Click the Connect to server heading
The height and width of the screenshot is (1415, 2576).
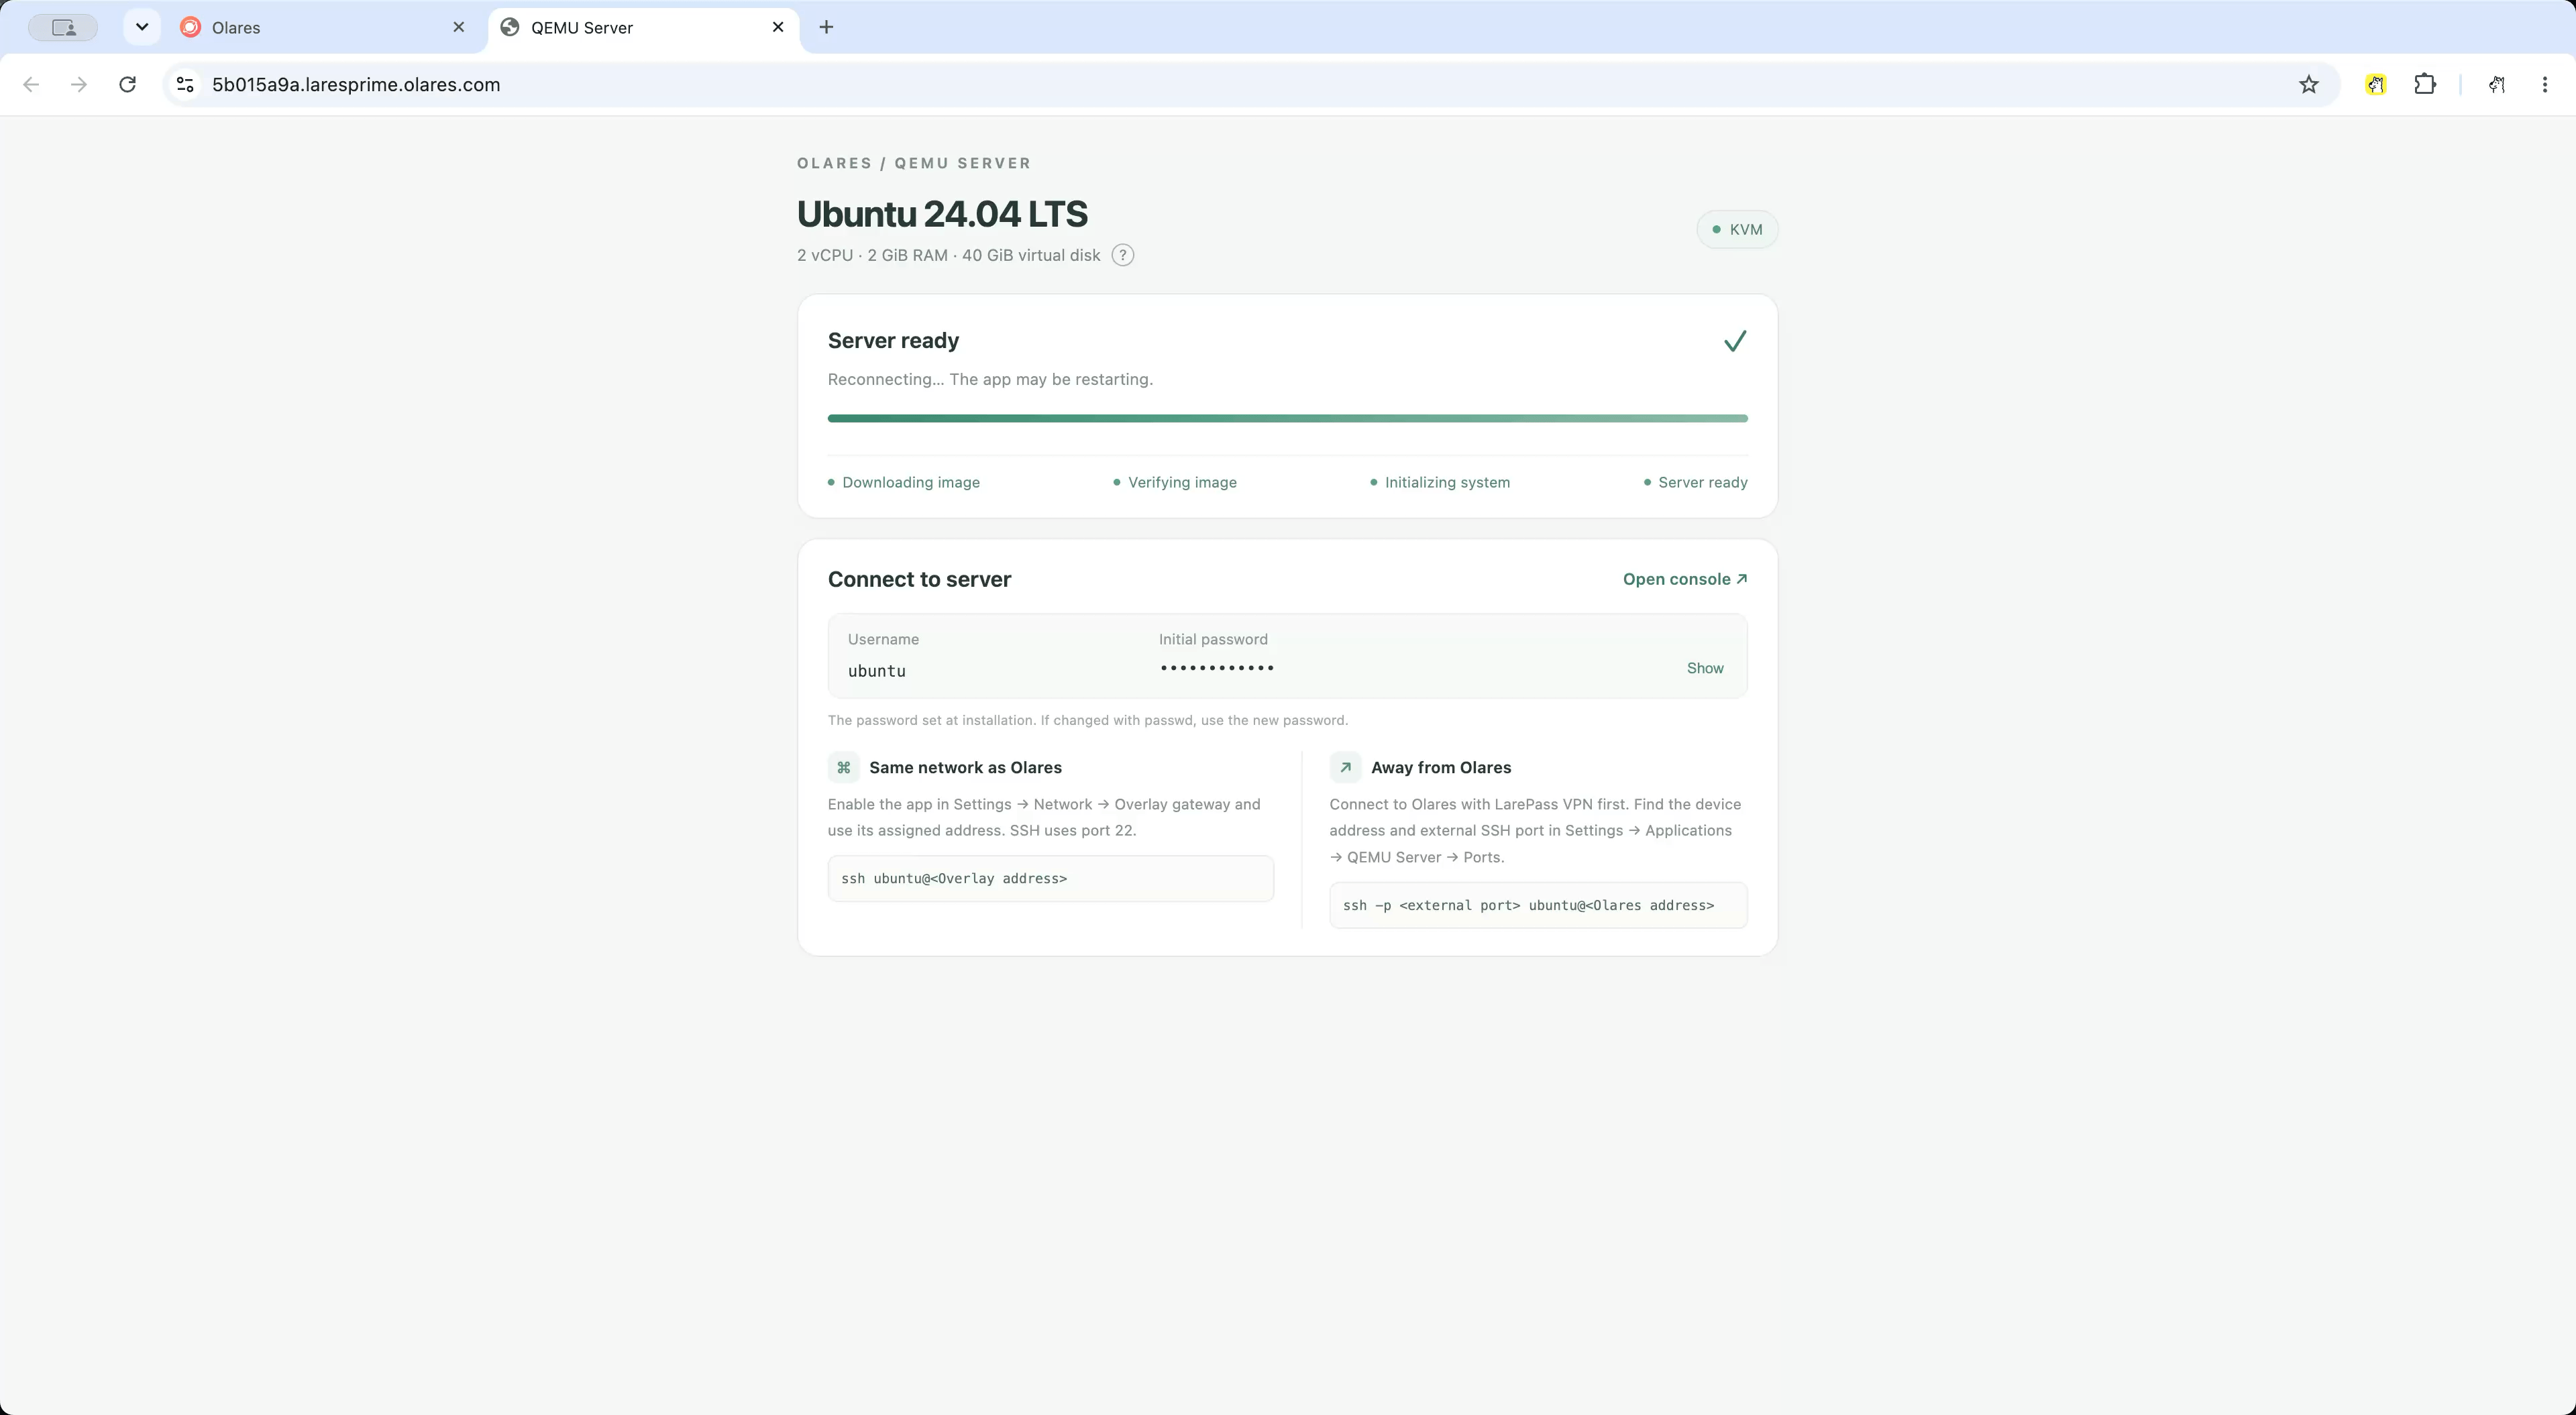pos(919,579)
